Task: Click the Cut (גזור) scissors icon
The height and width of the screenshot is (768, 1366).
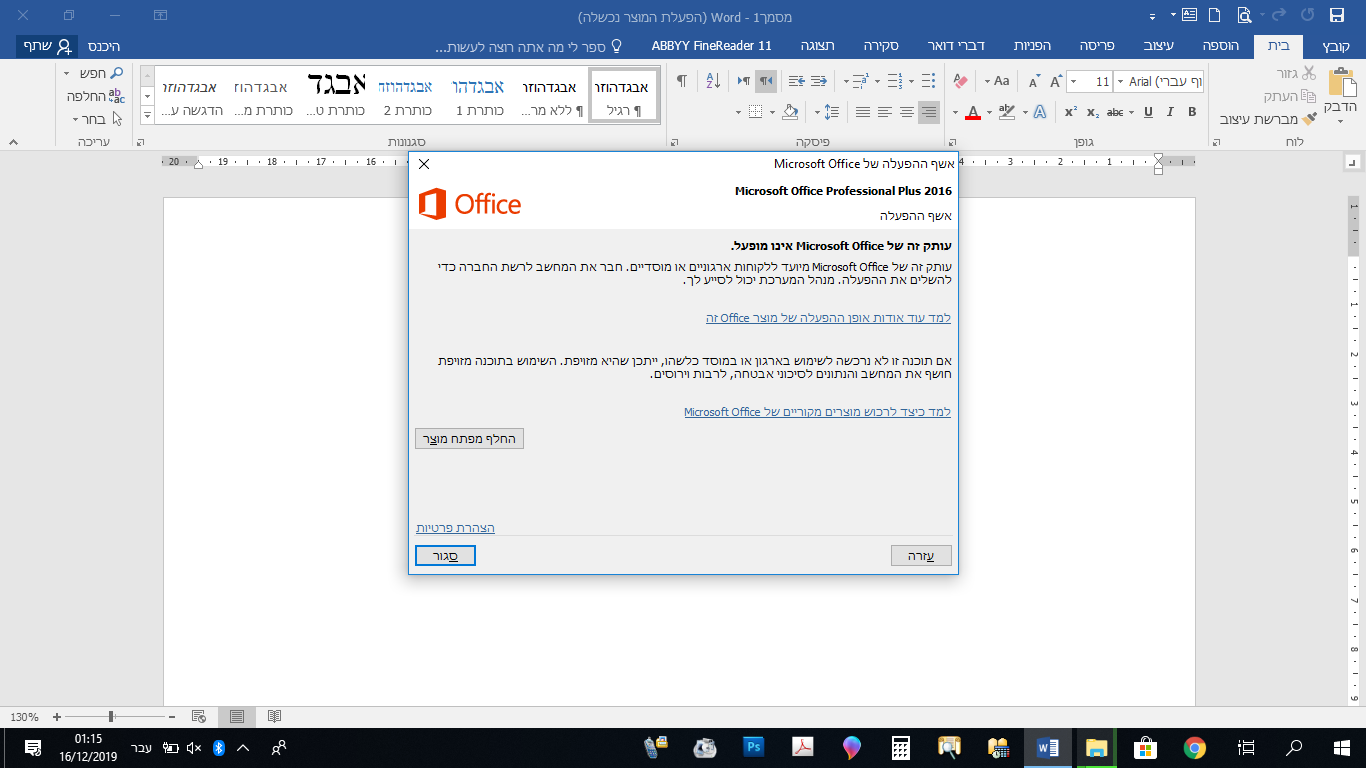Action: coord(1309,73)
